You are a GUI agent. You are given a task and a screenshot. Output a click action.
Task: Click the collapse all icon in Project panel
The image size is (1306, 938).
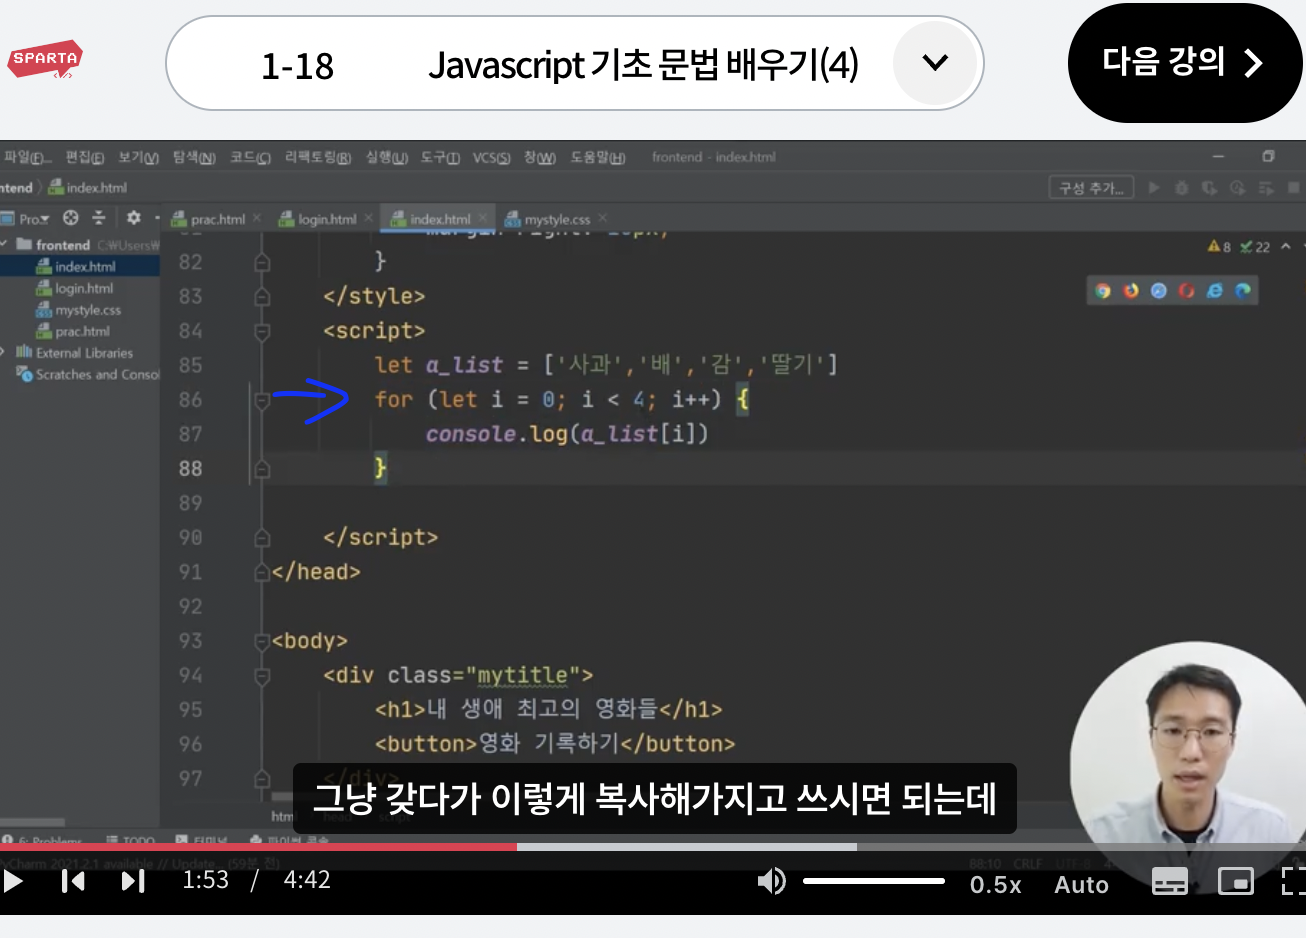(98, 218)
